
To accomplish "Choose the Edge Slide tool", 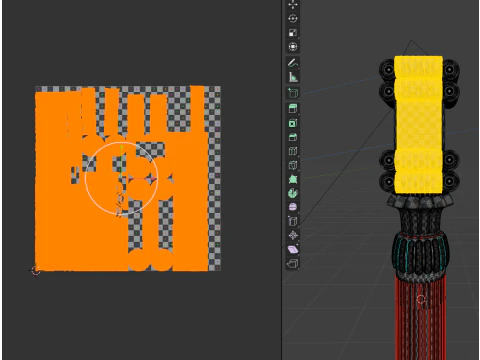I will click(293, 221).
